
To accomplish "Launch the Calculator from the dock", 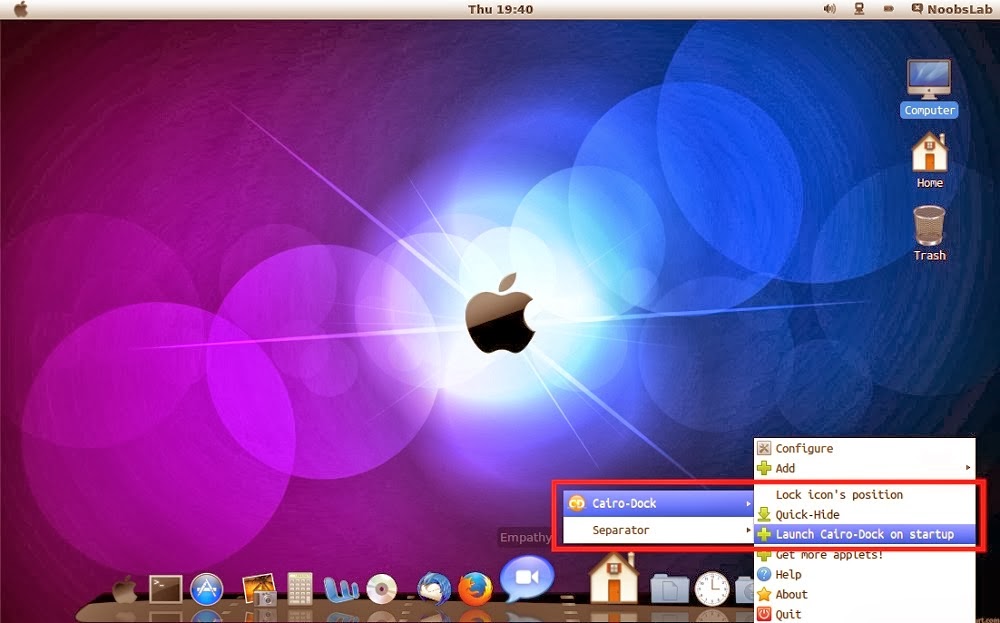I will tap(300, 588).
